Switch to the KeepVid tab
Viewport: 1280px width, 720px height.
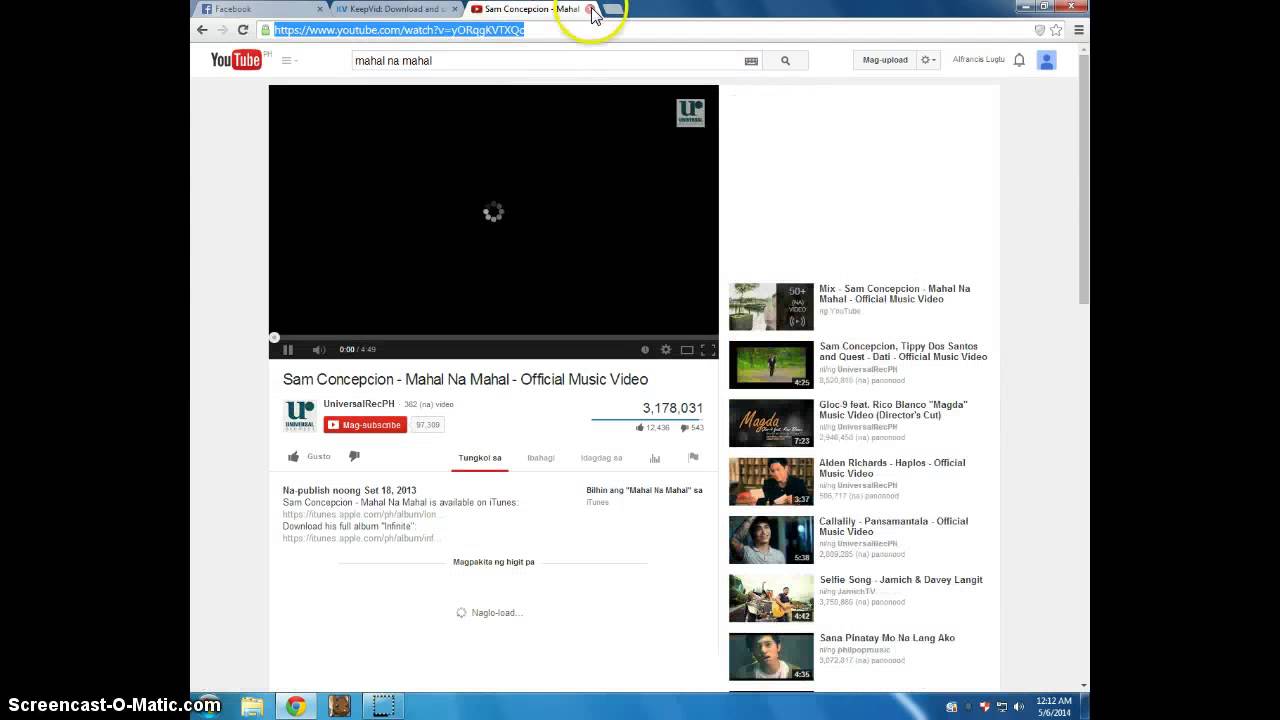click(396, 9)
